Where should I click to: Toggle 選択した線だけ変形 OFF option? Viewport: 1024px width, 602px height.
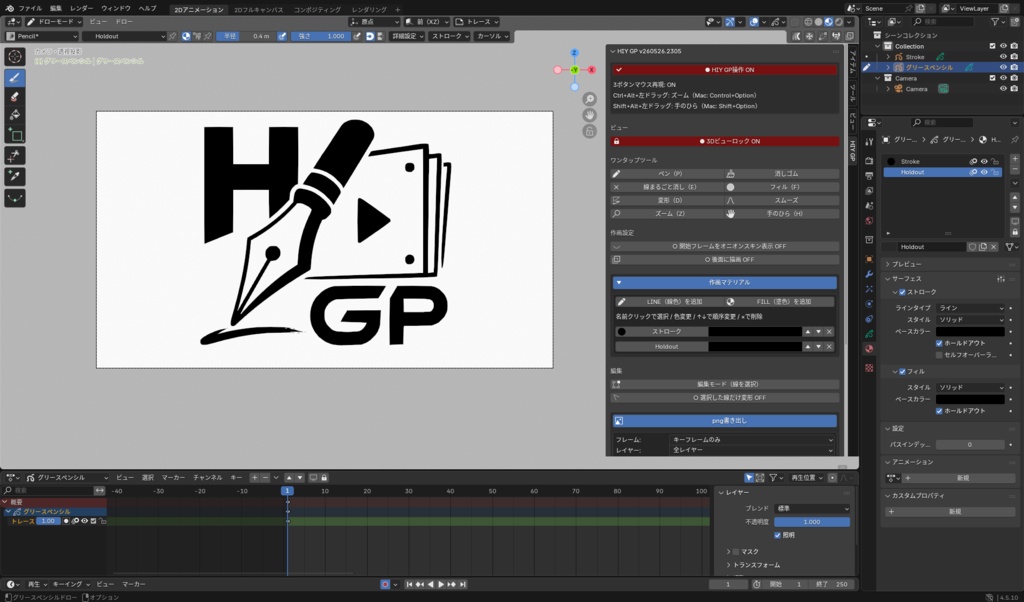click(724, 397)
